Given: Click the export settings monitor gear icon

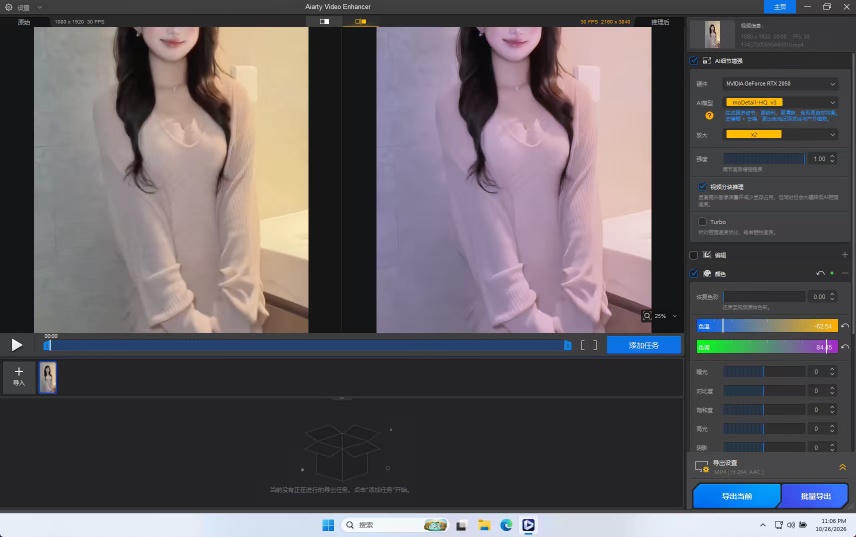Looking at the screenshot, I should pos(702,467).
